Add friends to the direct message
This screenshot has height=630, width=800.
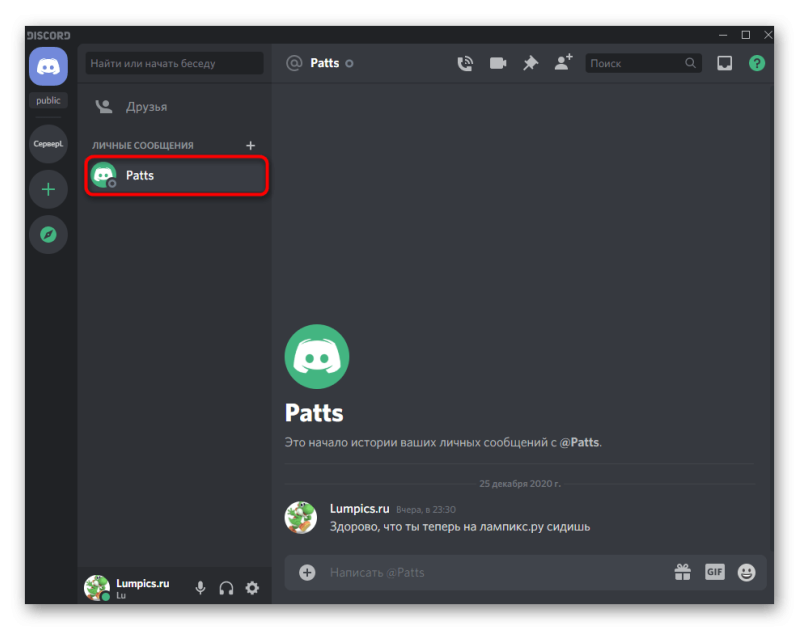pyautogui.click(x=564, y=62)
